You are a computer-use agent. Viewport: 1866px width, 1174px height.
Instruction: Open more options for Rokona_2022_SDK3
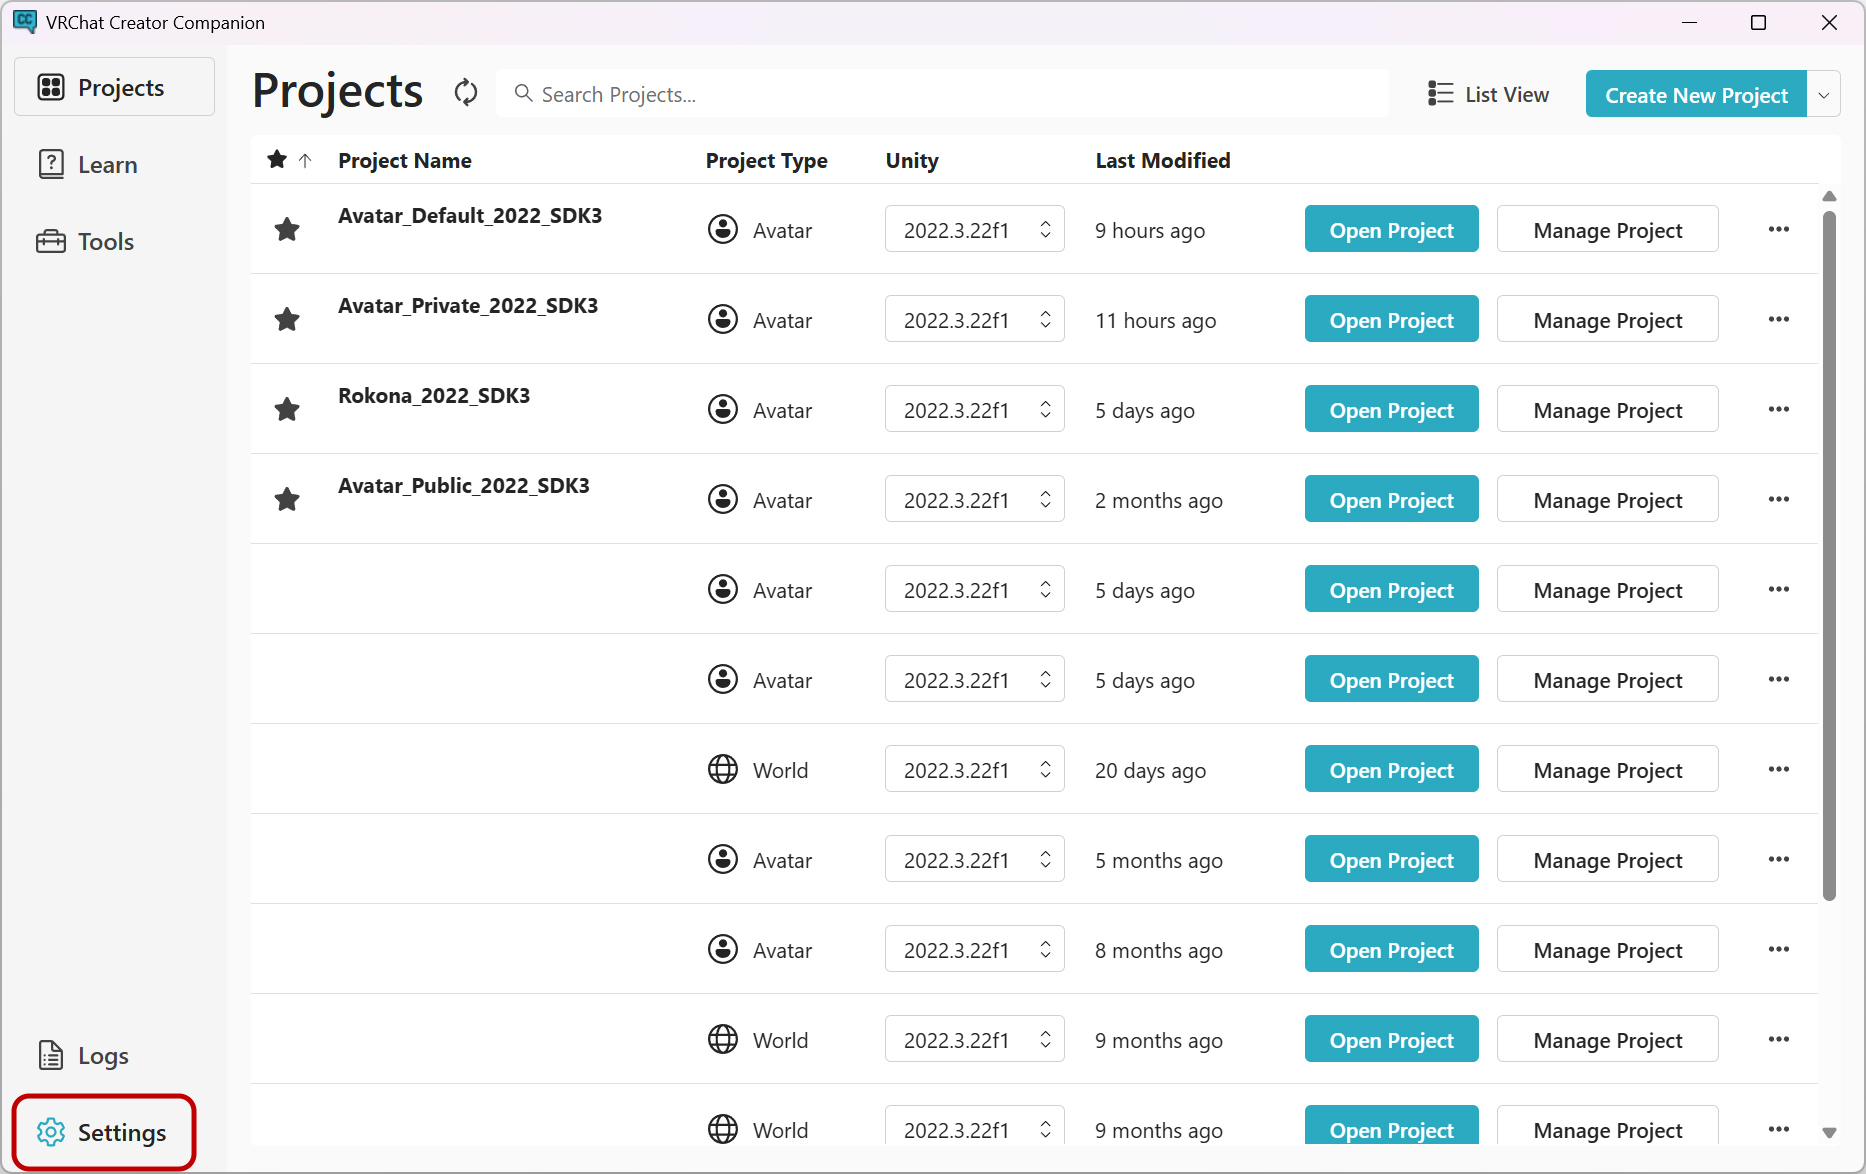(1779, 410)
